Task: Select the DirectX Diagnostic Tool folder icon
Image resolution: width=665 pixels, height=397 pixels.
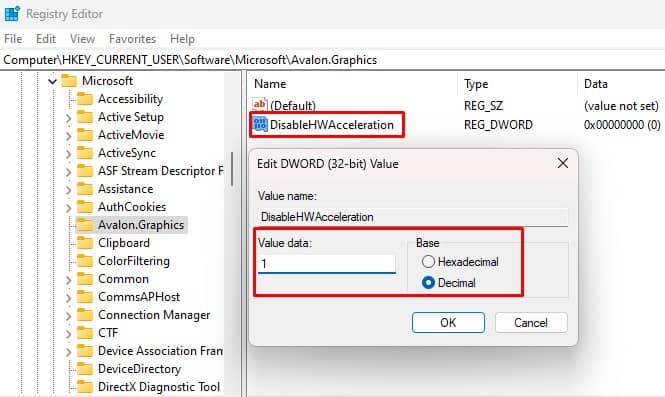Action: tap(85, 387)
